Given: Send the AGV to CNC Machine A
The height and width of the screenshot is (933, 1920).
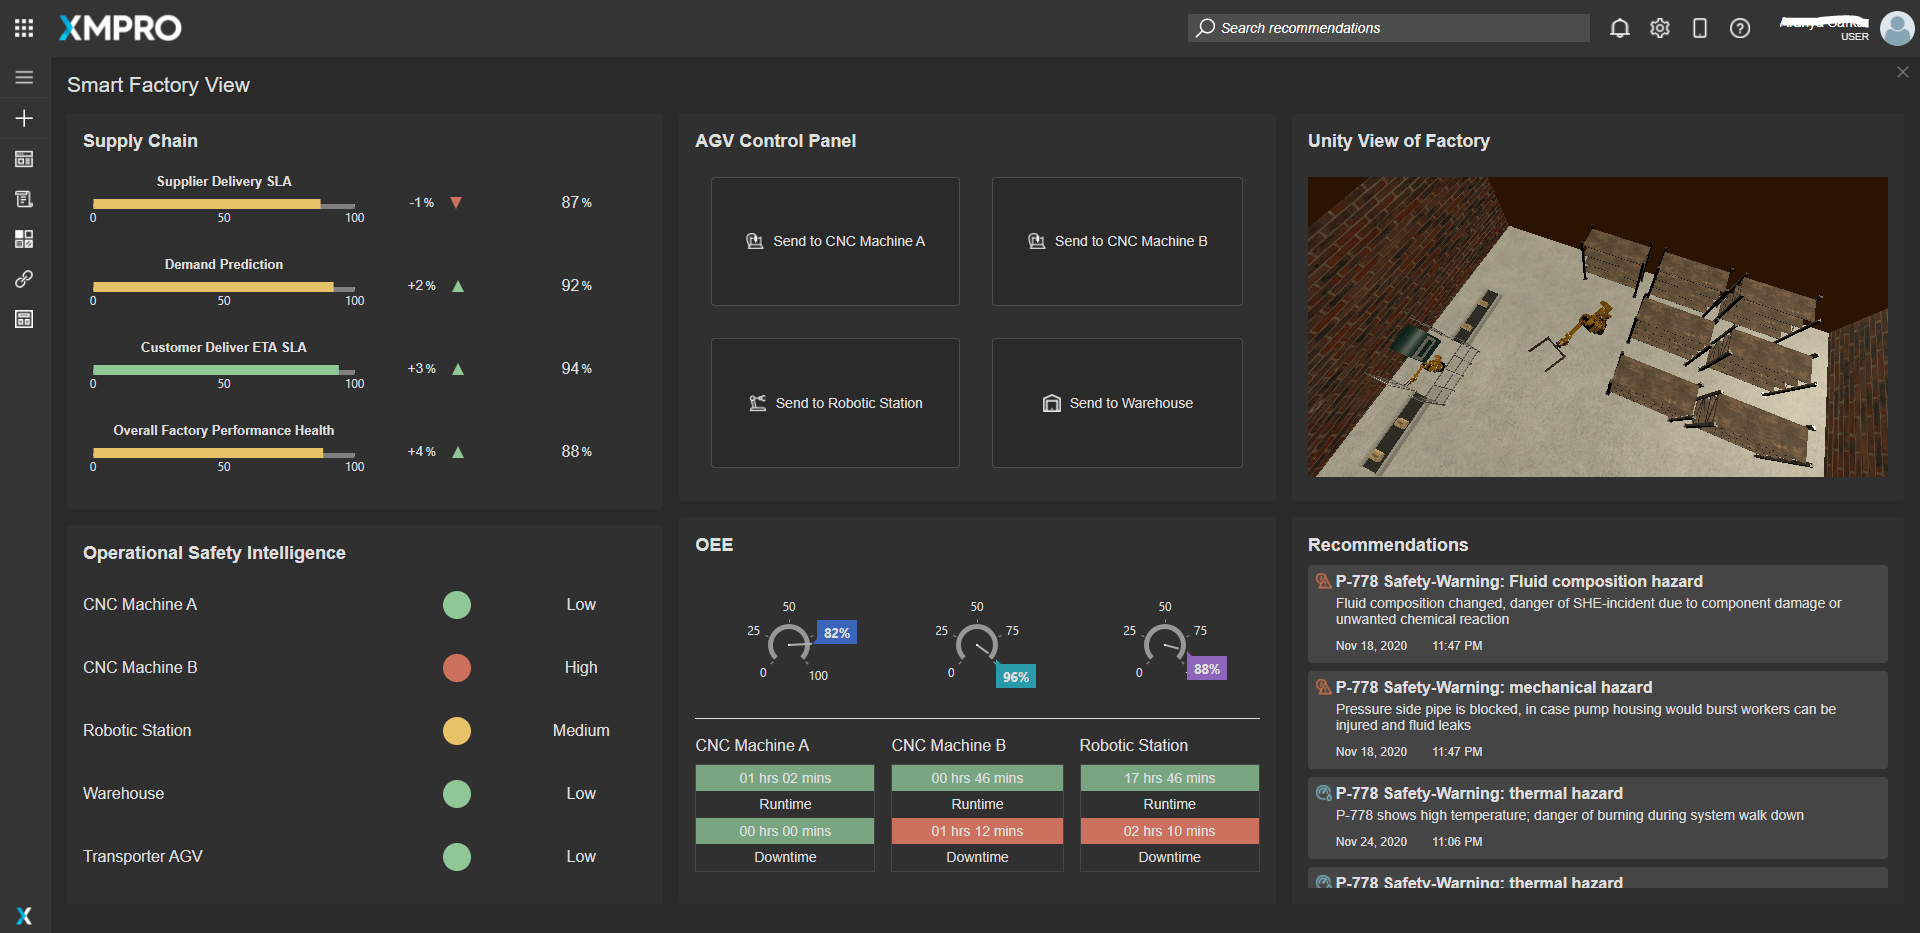Looking at the screenshot, I should (835, 242).
